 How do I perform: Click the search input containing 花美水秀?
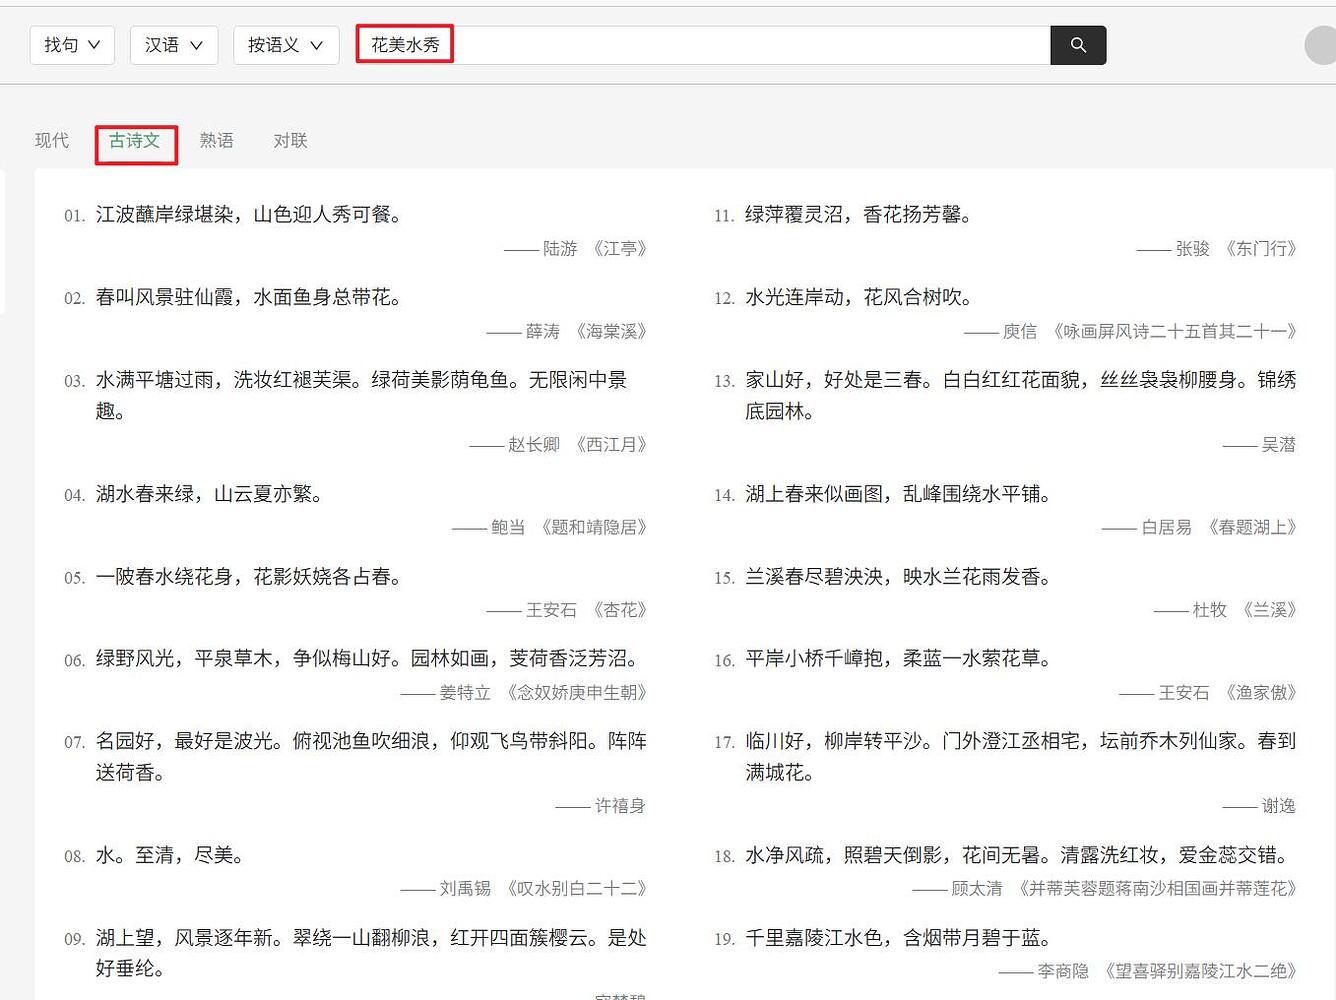coord(700,45)
